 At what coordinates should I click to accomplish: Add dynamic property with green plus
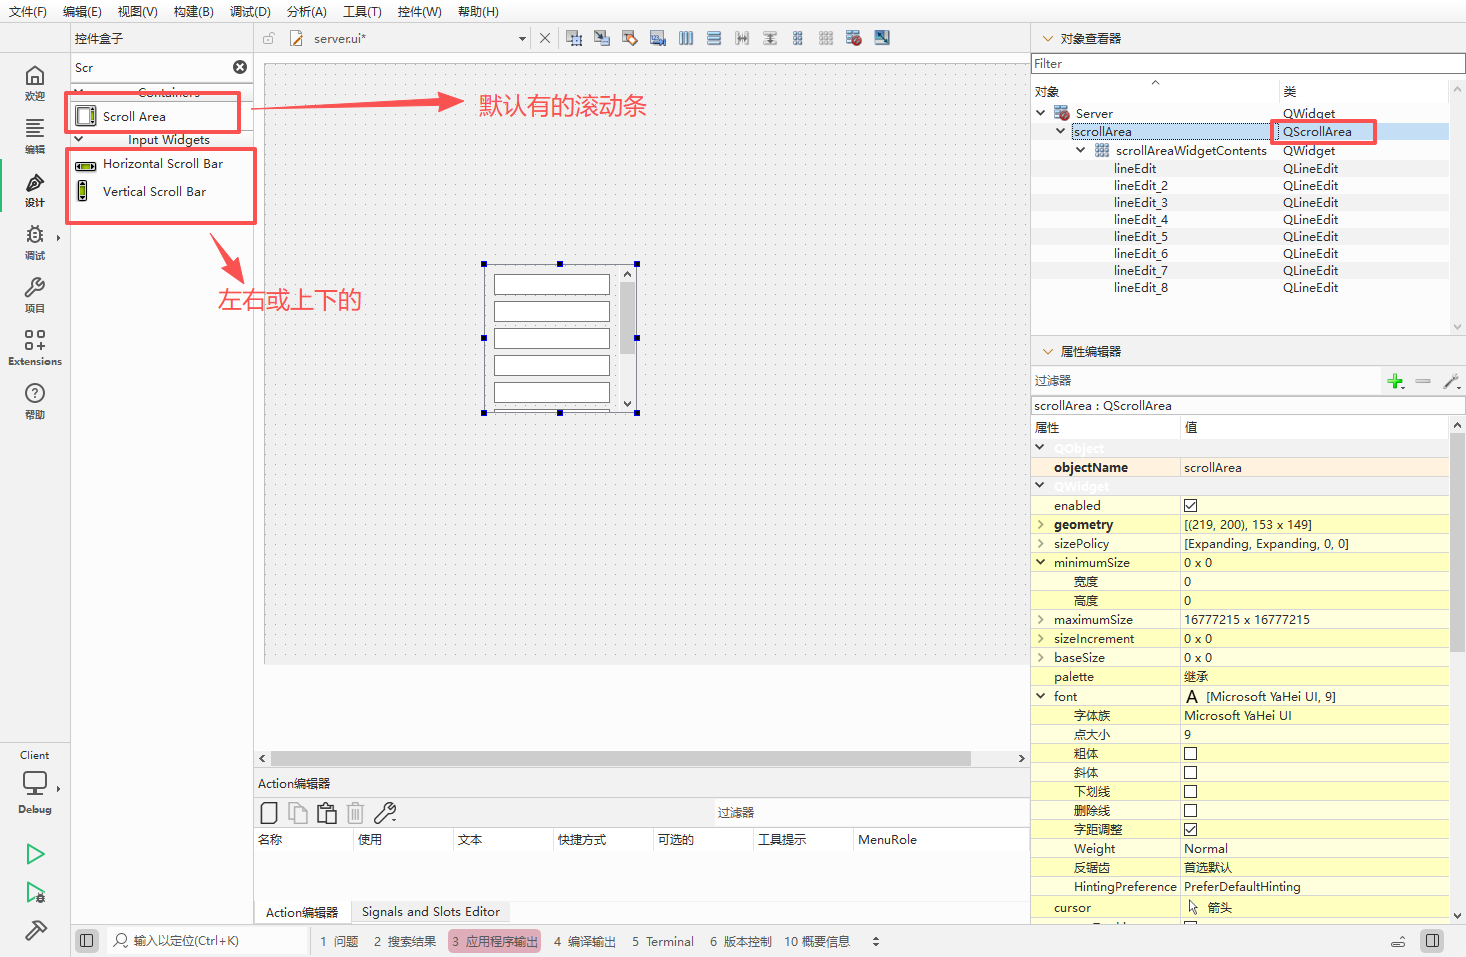(1396, 381)
